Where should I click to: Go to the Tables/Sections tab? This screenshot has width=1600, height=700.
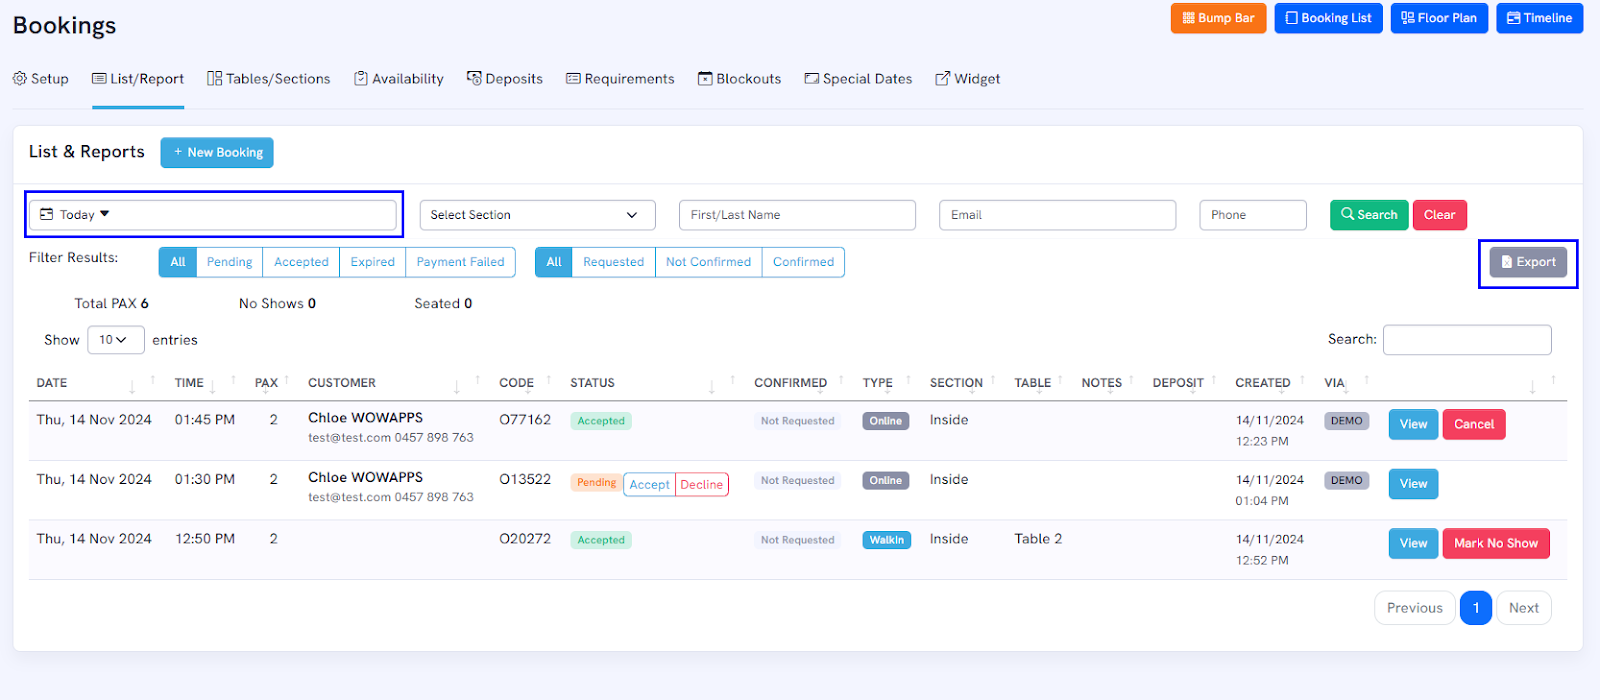click(268, 79)
